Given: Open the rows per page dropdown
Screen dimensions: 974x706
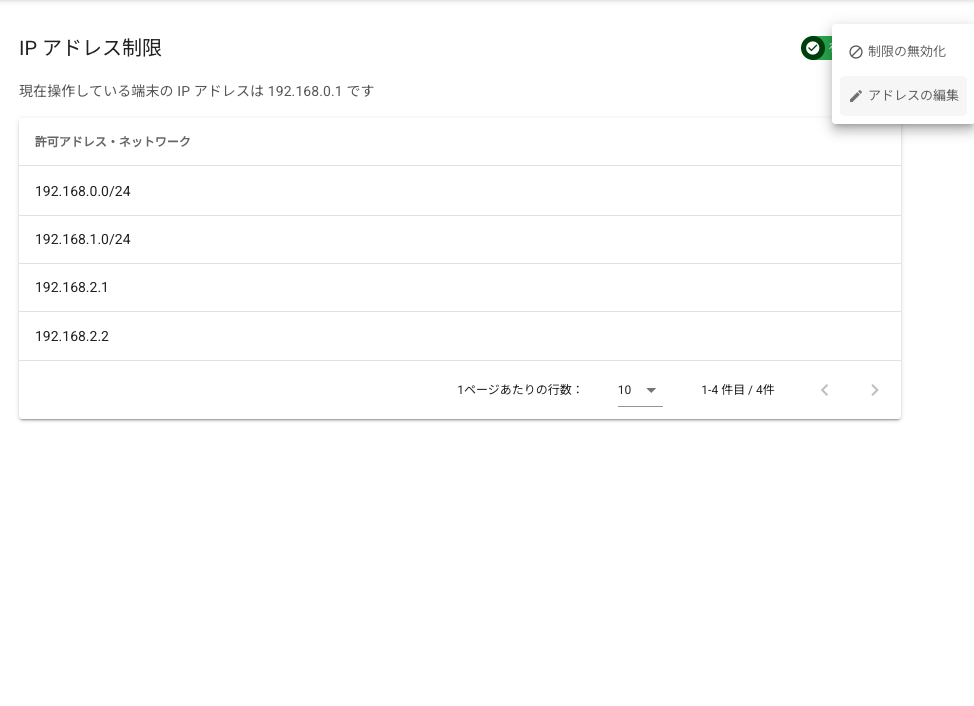Looking at the screenshot, I should [640, 390].
